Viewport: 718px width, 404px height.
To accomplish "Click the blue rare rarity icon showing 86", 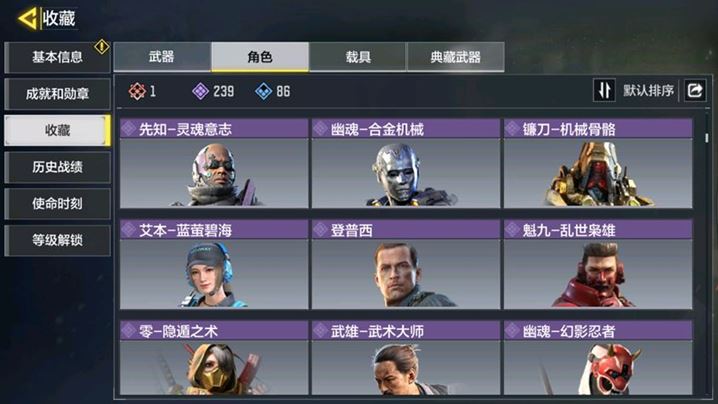I will tap(264, 91).
